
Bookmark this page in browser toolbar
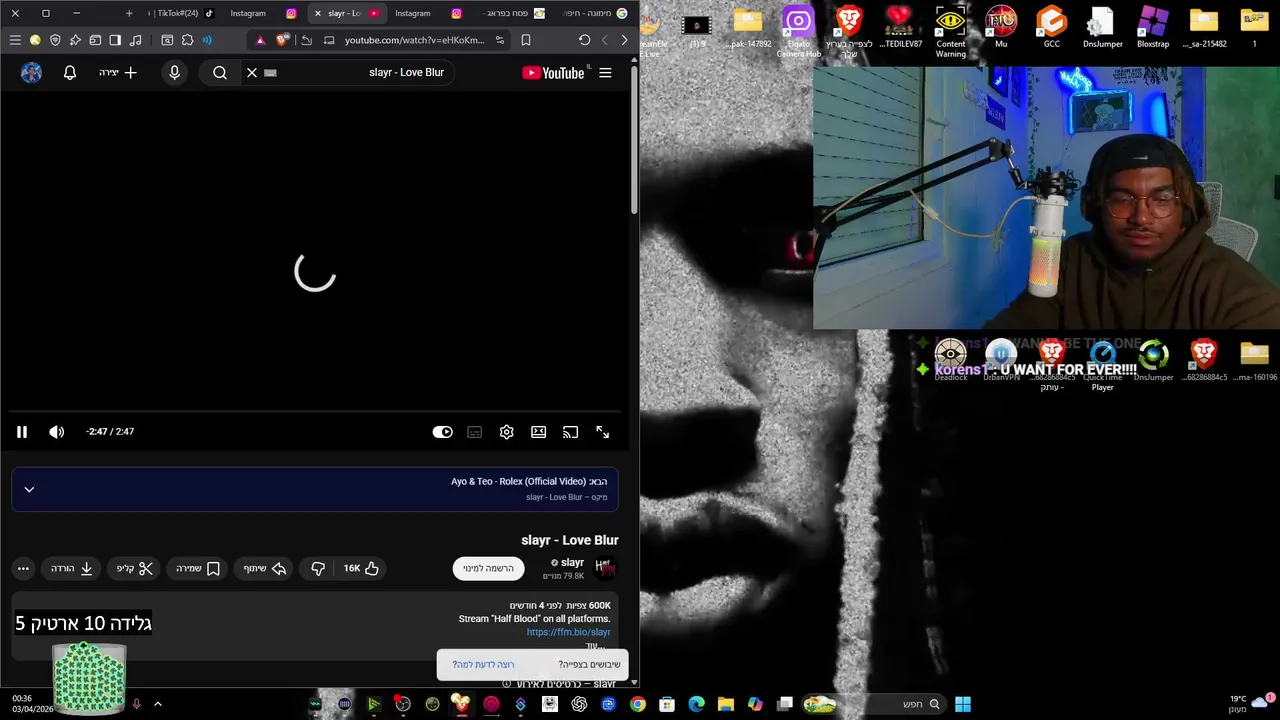tap(526, 40)
